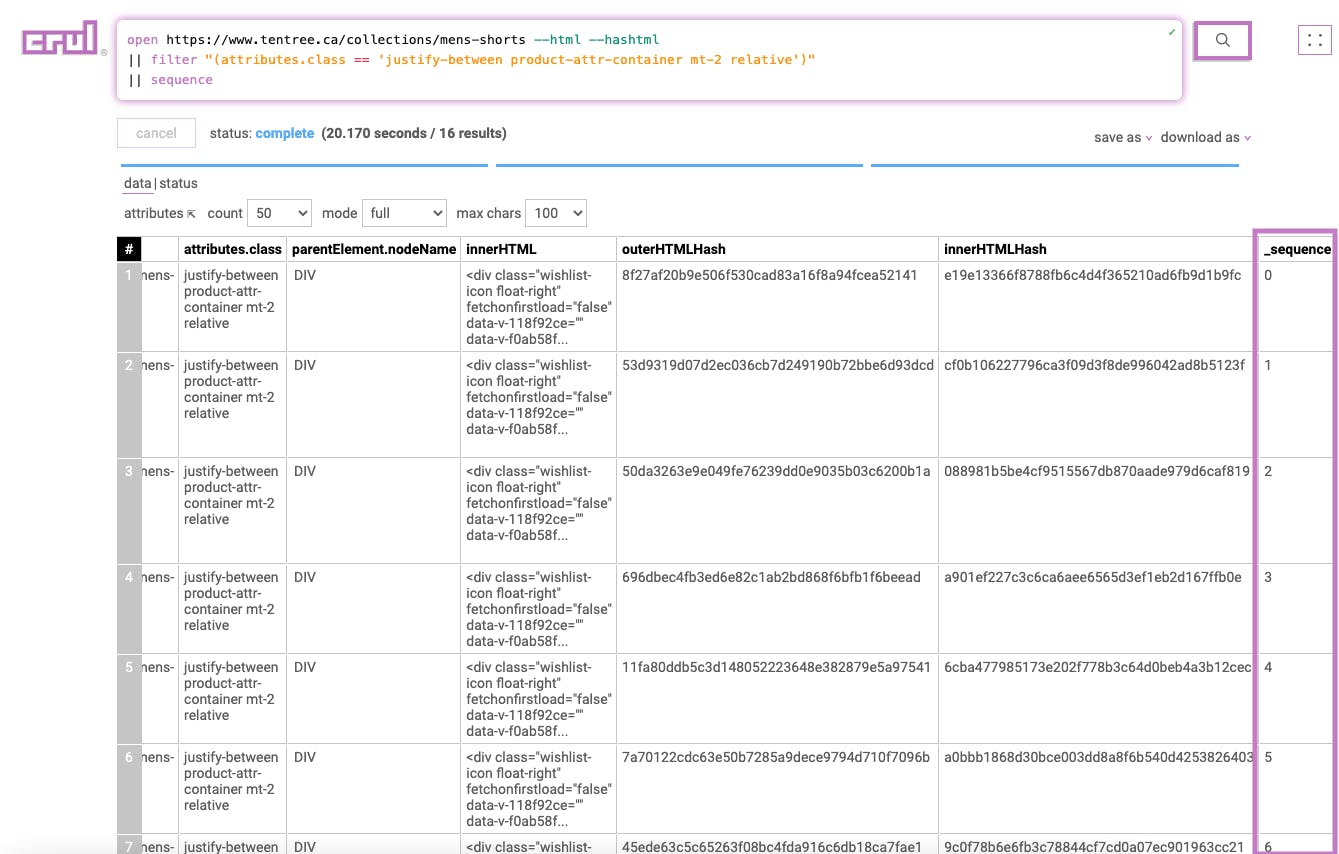Open the count dropdown showing 50
The image size is (1339, 854).
point(279,213)
